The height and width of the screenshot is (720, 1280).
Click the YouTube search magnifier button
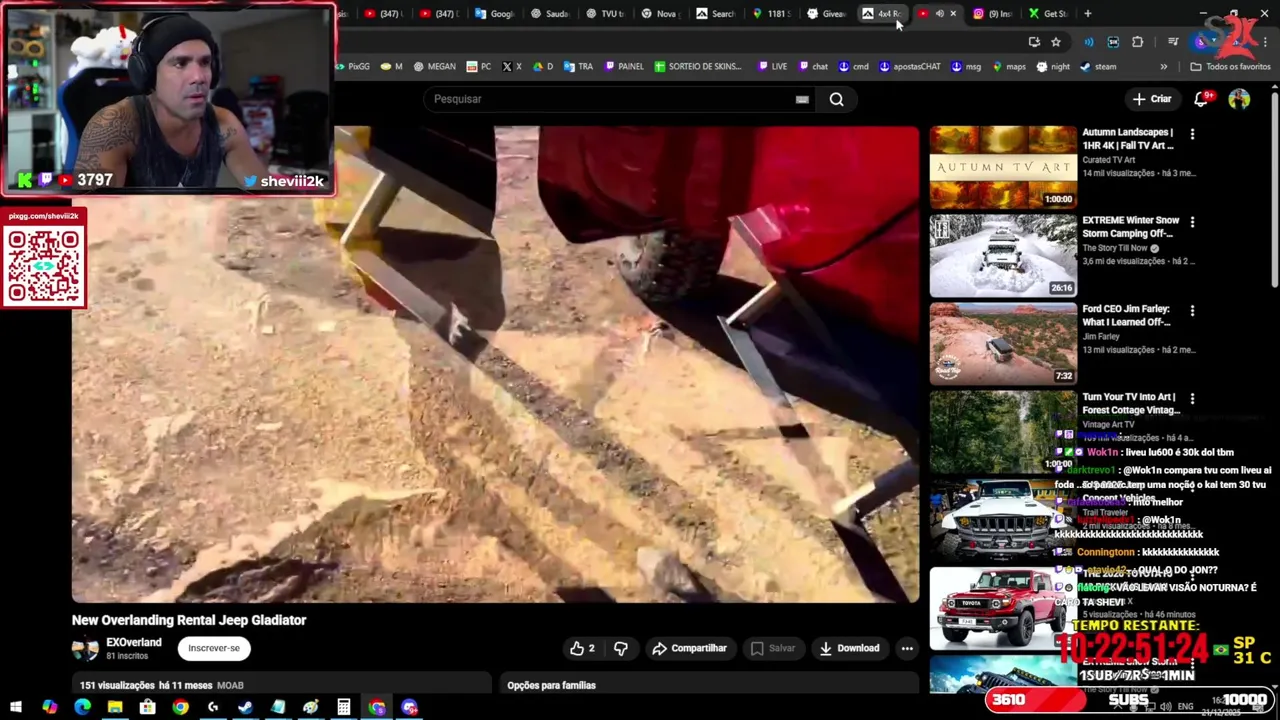[x=836, y=99]
